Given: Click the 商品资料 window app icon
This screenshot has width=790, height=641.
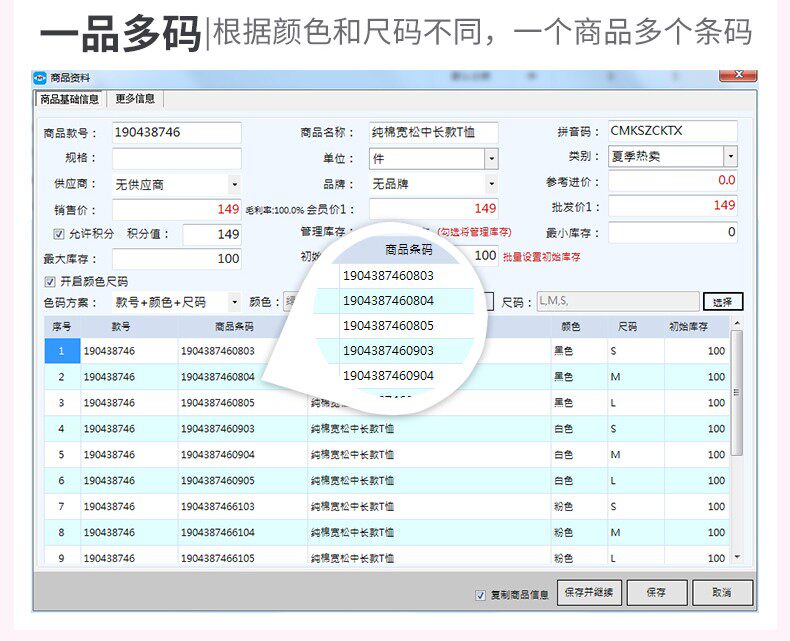Looking at the screenshot, I should click(40, 78).
